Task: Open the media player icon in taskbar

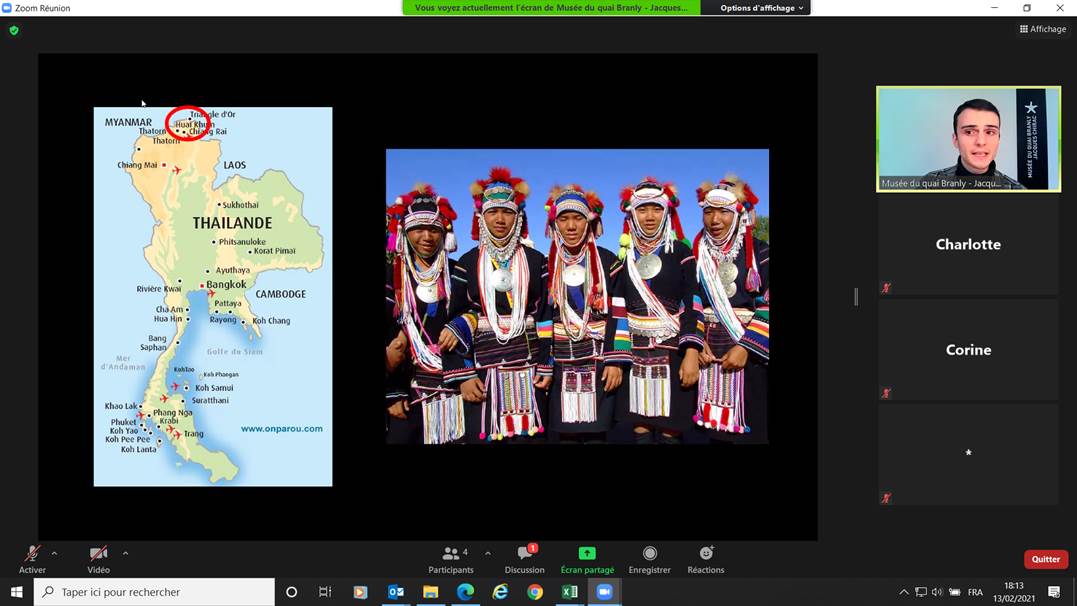Action: point(361,592)
